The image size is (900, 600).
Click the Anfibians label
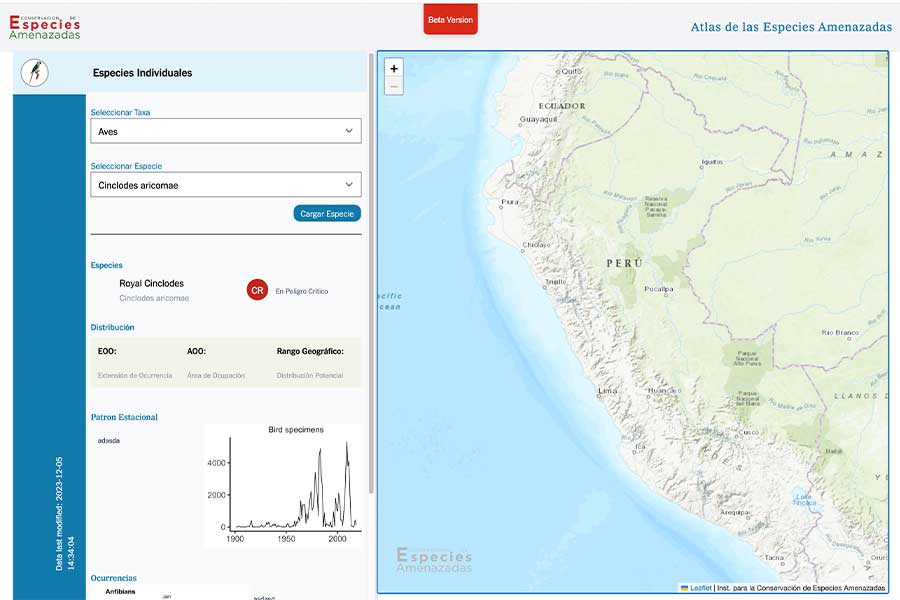121,591
